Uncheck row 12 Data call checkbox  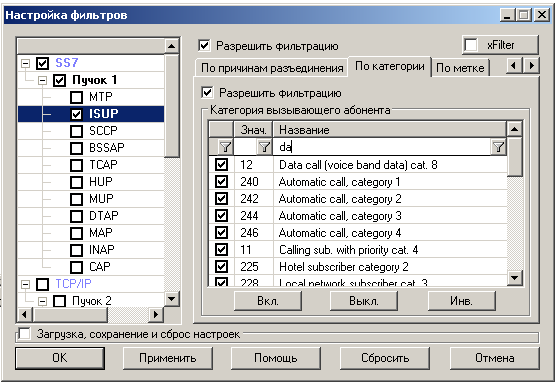click(222, 165)
